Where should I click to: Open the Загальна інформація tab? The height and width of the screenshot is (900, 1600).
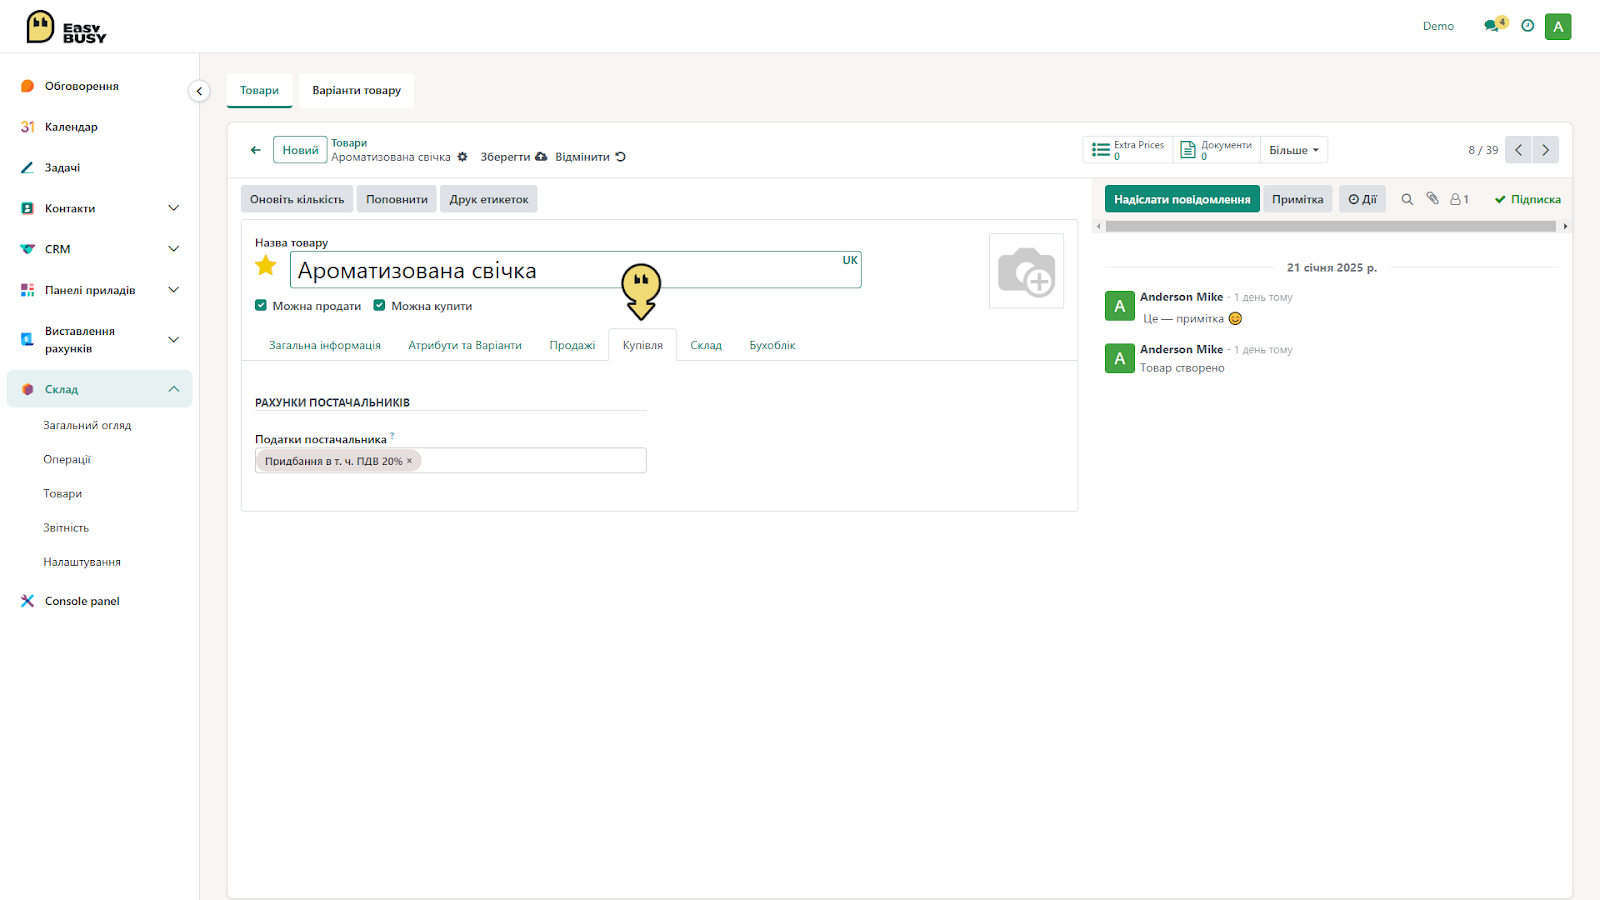tap(325, 345)
